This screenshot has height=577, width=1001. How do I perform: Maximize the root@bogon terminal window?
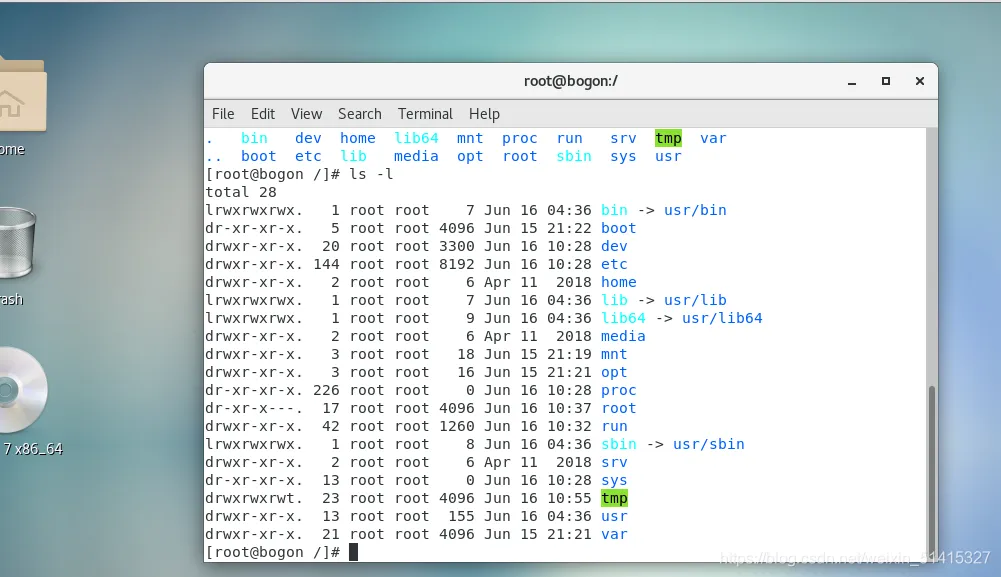[x=885, y=81]
